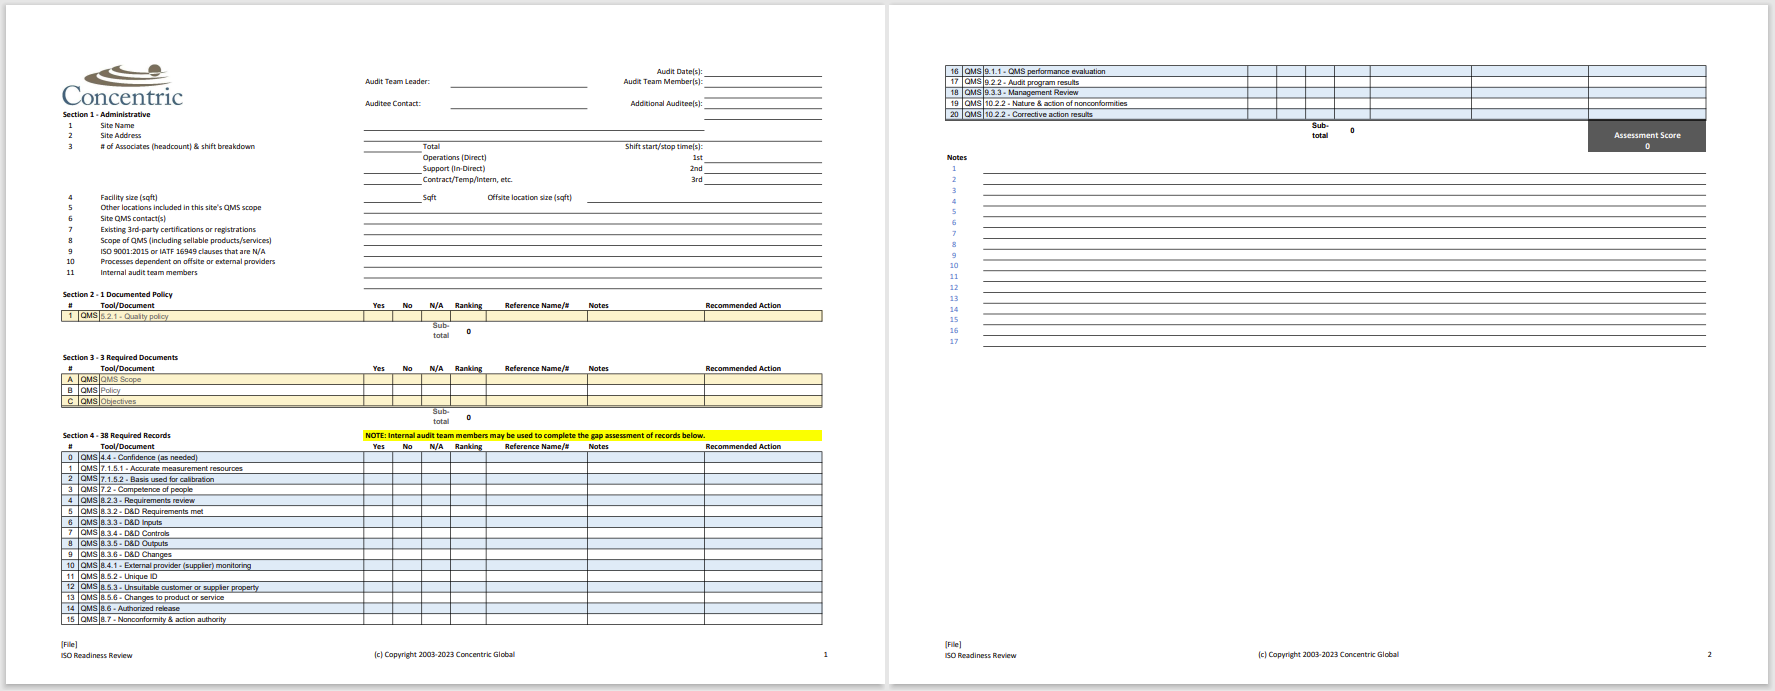Click the '5.2.1 - Quality policy' row
The image size is (1775, 691).
pyautogui.click(x=442, y=316)
